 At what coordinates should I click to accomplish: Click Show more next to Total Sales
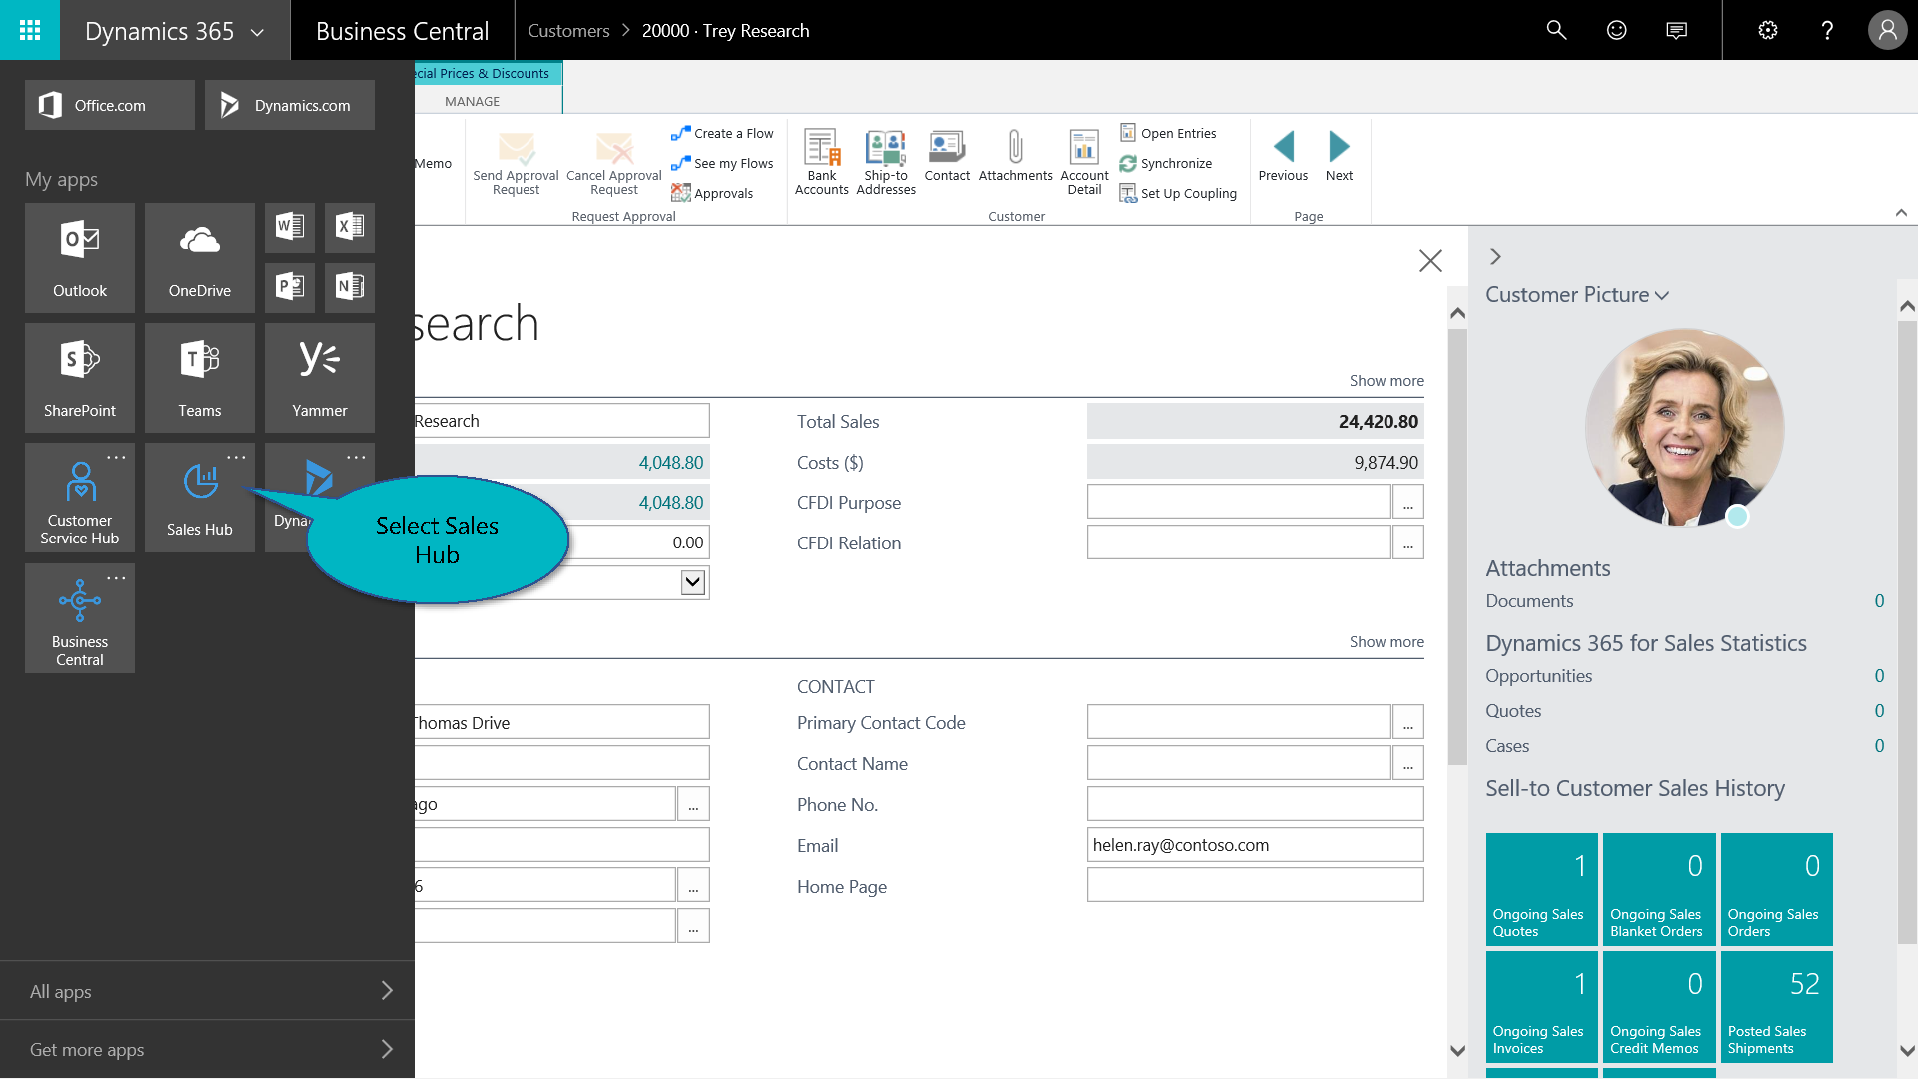[x=1386, y=381]
